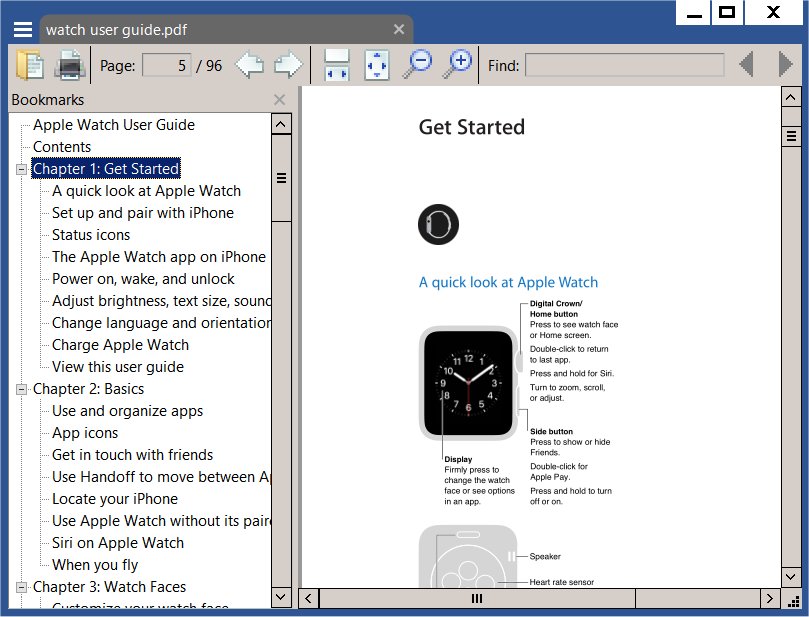The height and width of the screenshot is (617, 809).
Task: Click the window resize grip corner
Action: pyautogui.click(x=793, y=600)
